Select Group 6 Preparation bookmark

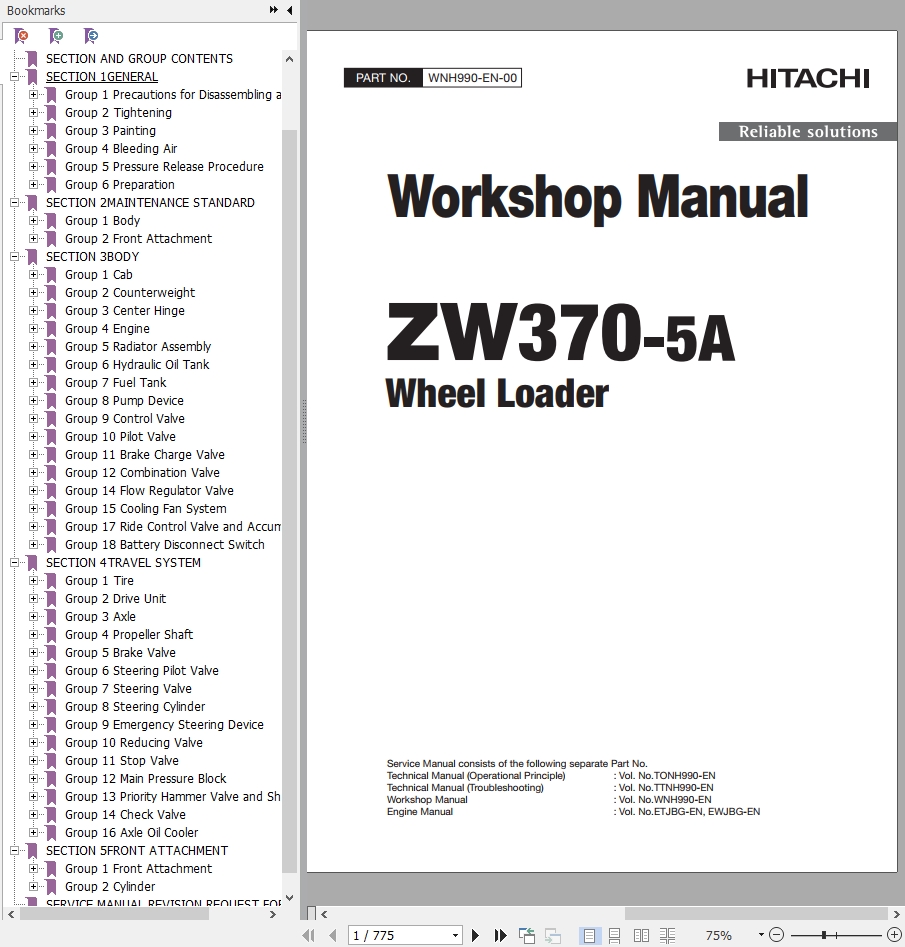(x=120, y=185)
